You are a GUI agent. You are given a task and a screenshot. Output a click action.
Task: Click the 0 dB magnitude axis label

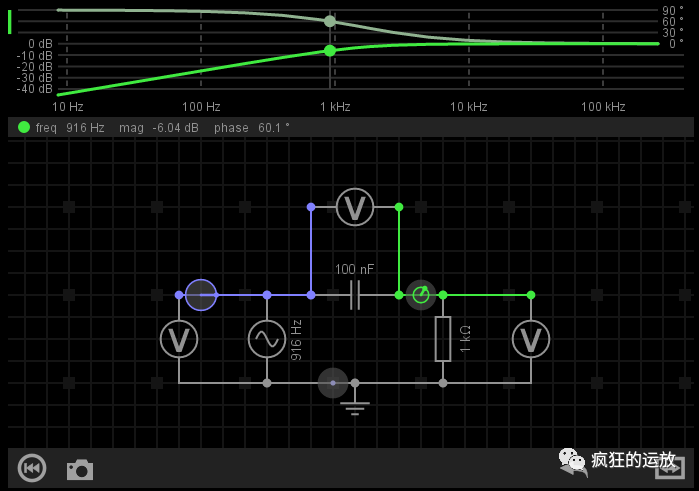40,44
